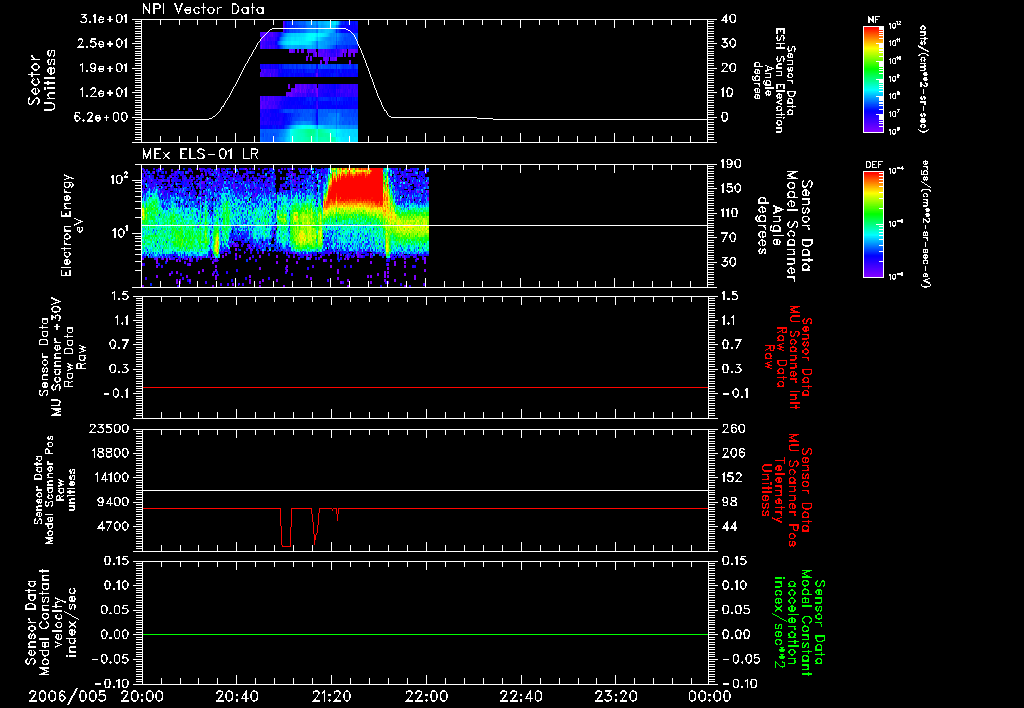Screen dimensions: 1024x708
Task: Click the NF flux color bar
Action: [873, 78]
